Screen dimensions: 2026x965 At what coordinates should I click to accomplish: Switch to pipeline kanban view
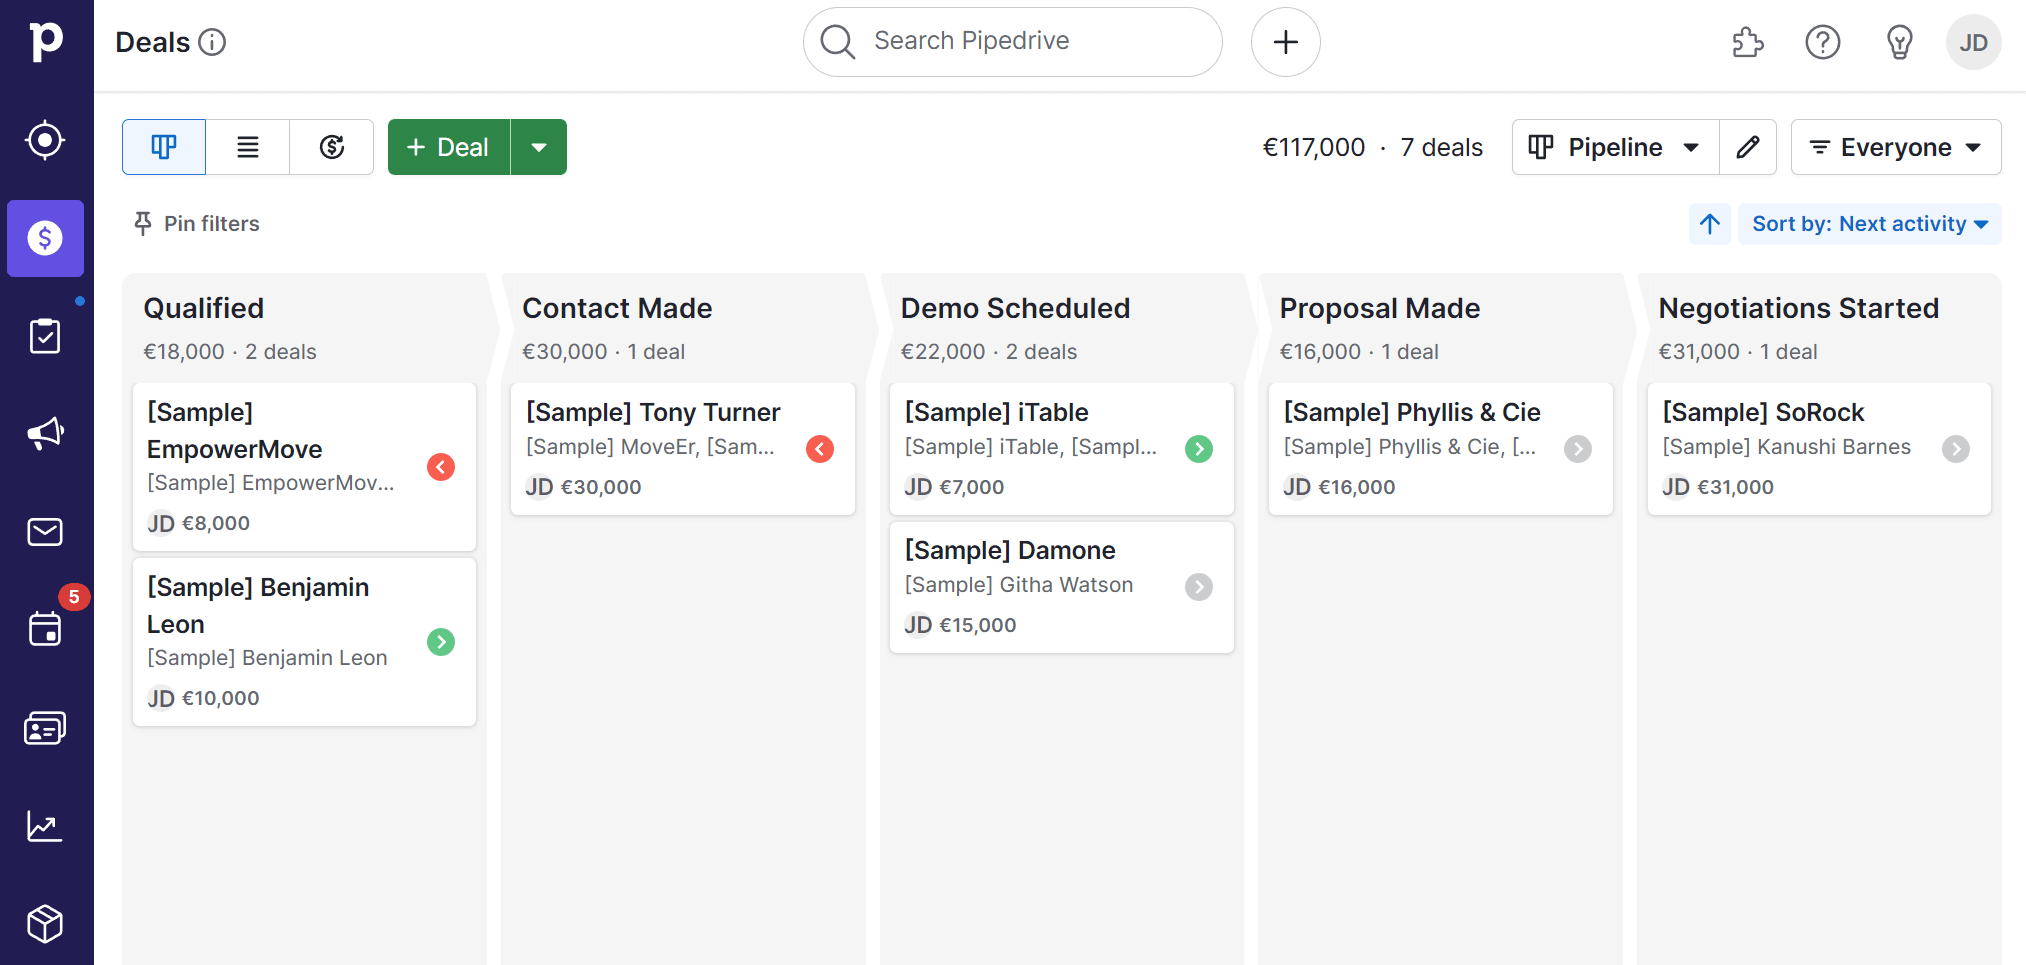[x=164, y=147]
